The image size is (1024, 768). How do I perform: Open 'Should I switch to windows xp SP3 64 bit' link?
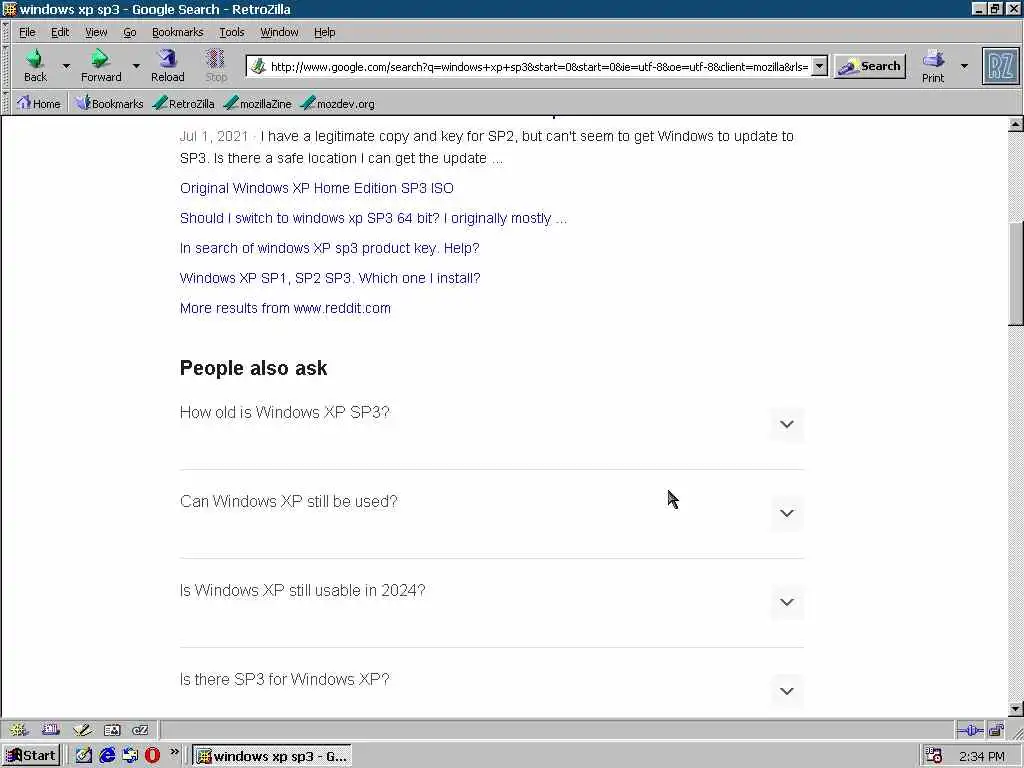click(374, 218)
